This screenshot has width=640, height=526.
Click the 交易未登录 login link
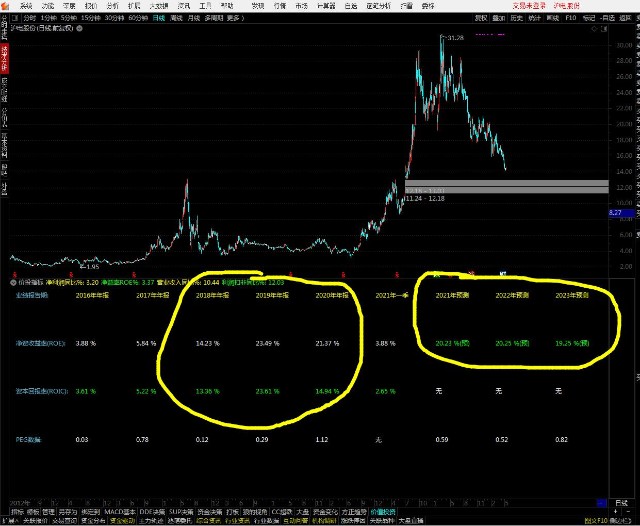point(533,5)
